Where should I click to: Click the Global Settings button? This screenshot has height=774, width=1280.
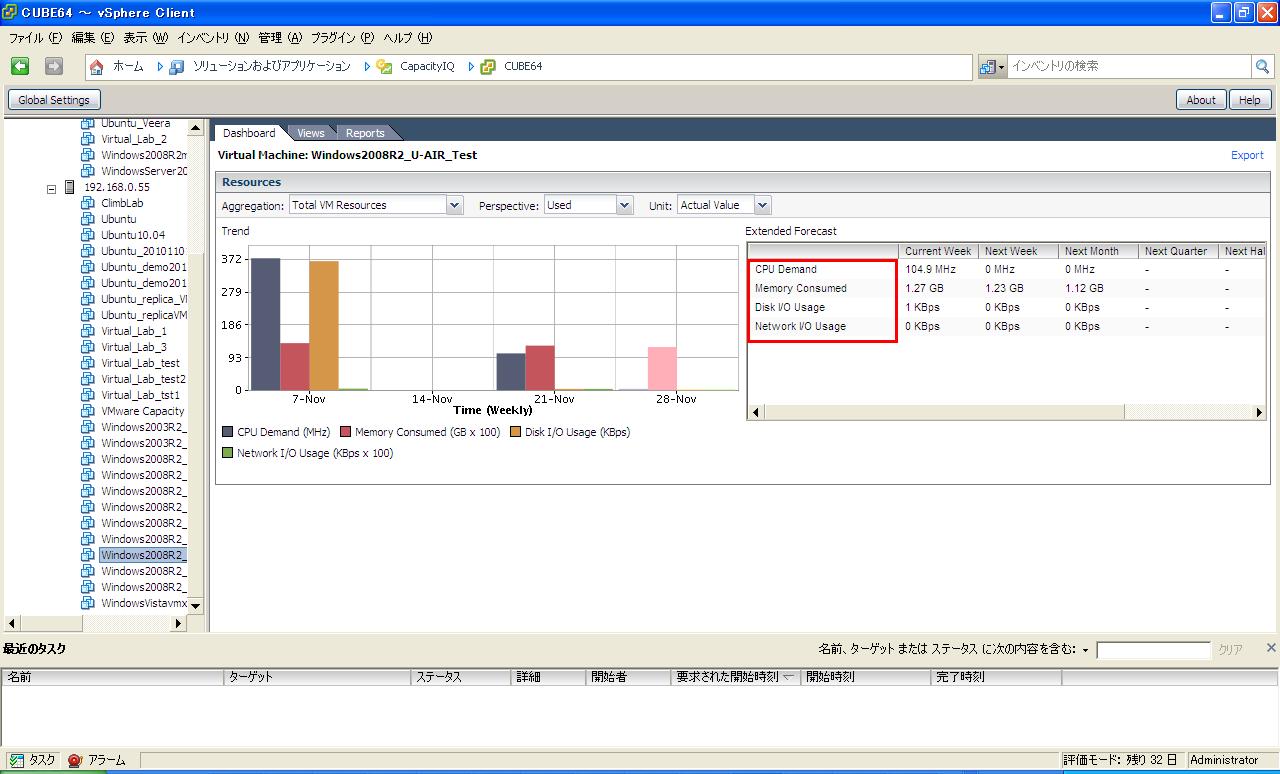[x=54, y=100]
